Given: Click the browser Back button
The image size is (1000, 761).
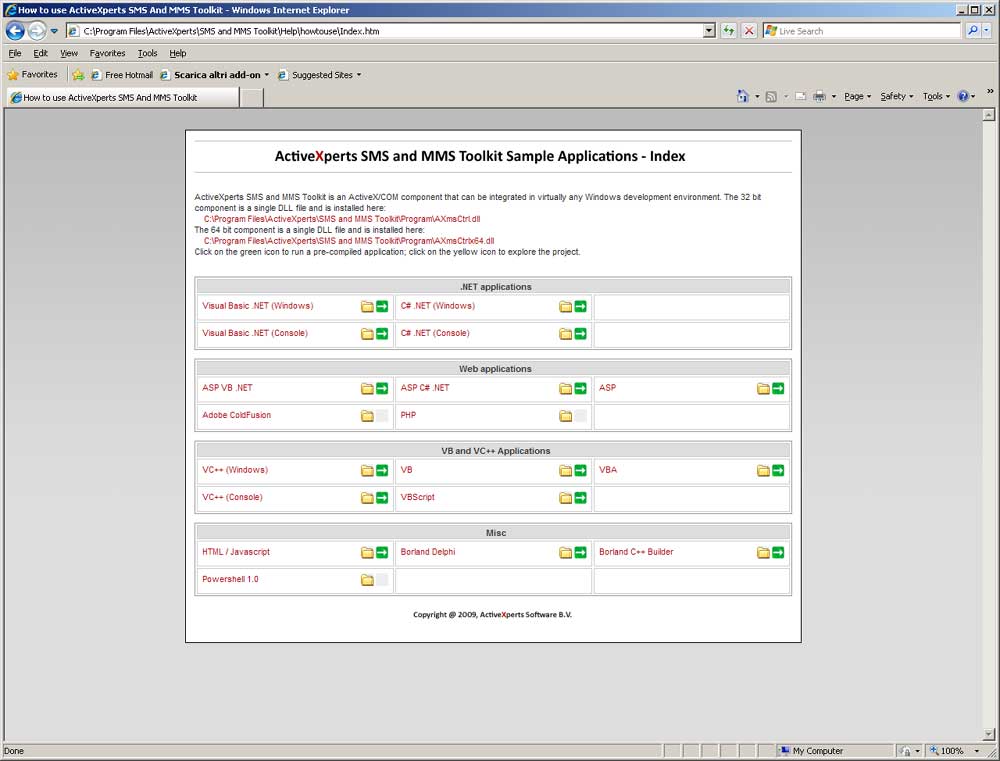Looking at the screenshot, I should (x=15, y=31).
